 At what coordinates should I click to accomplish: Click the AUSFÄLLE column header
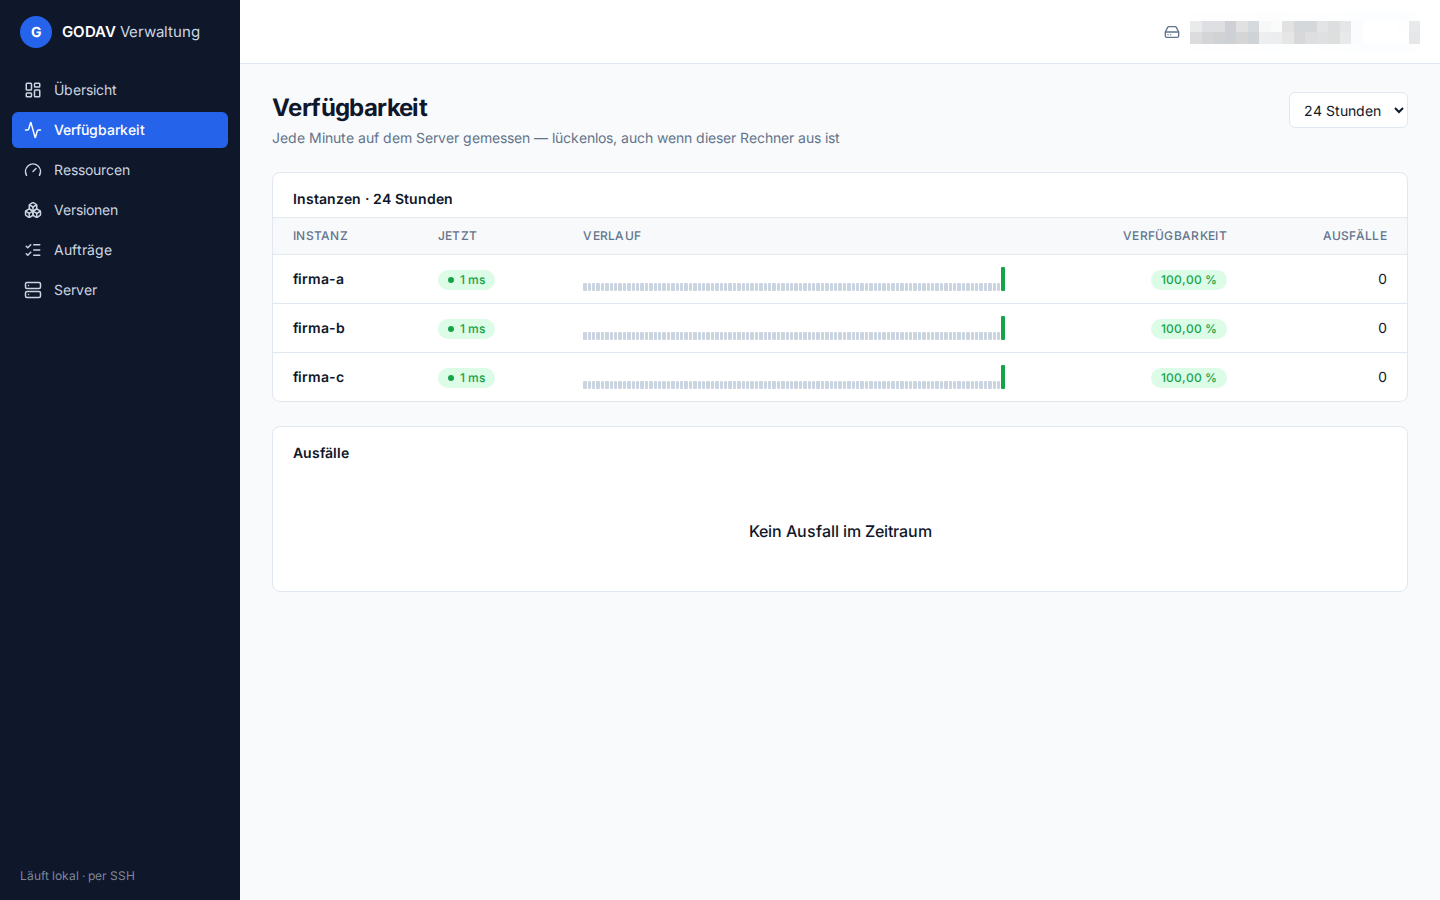pos(1355,236)
